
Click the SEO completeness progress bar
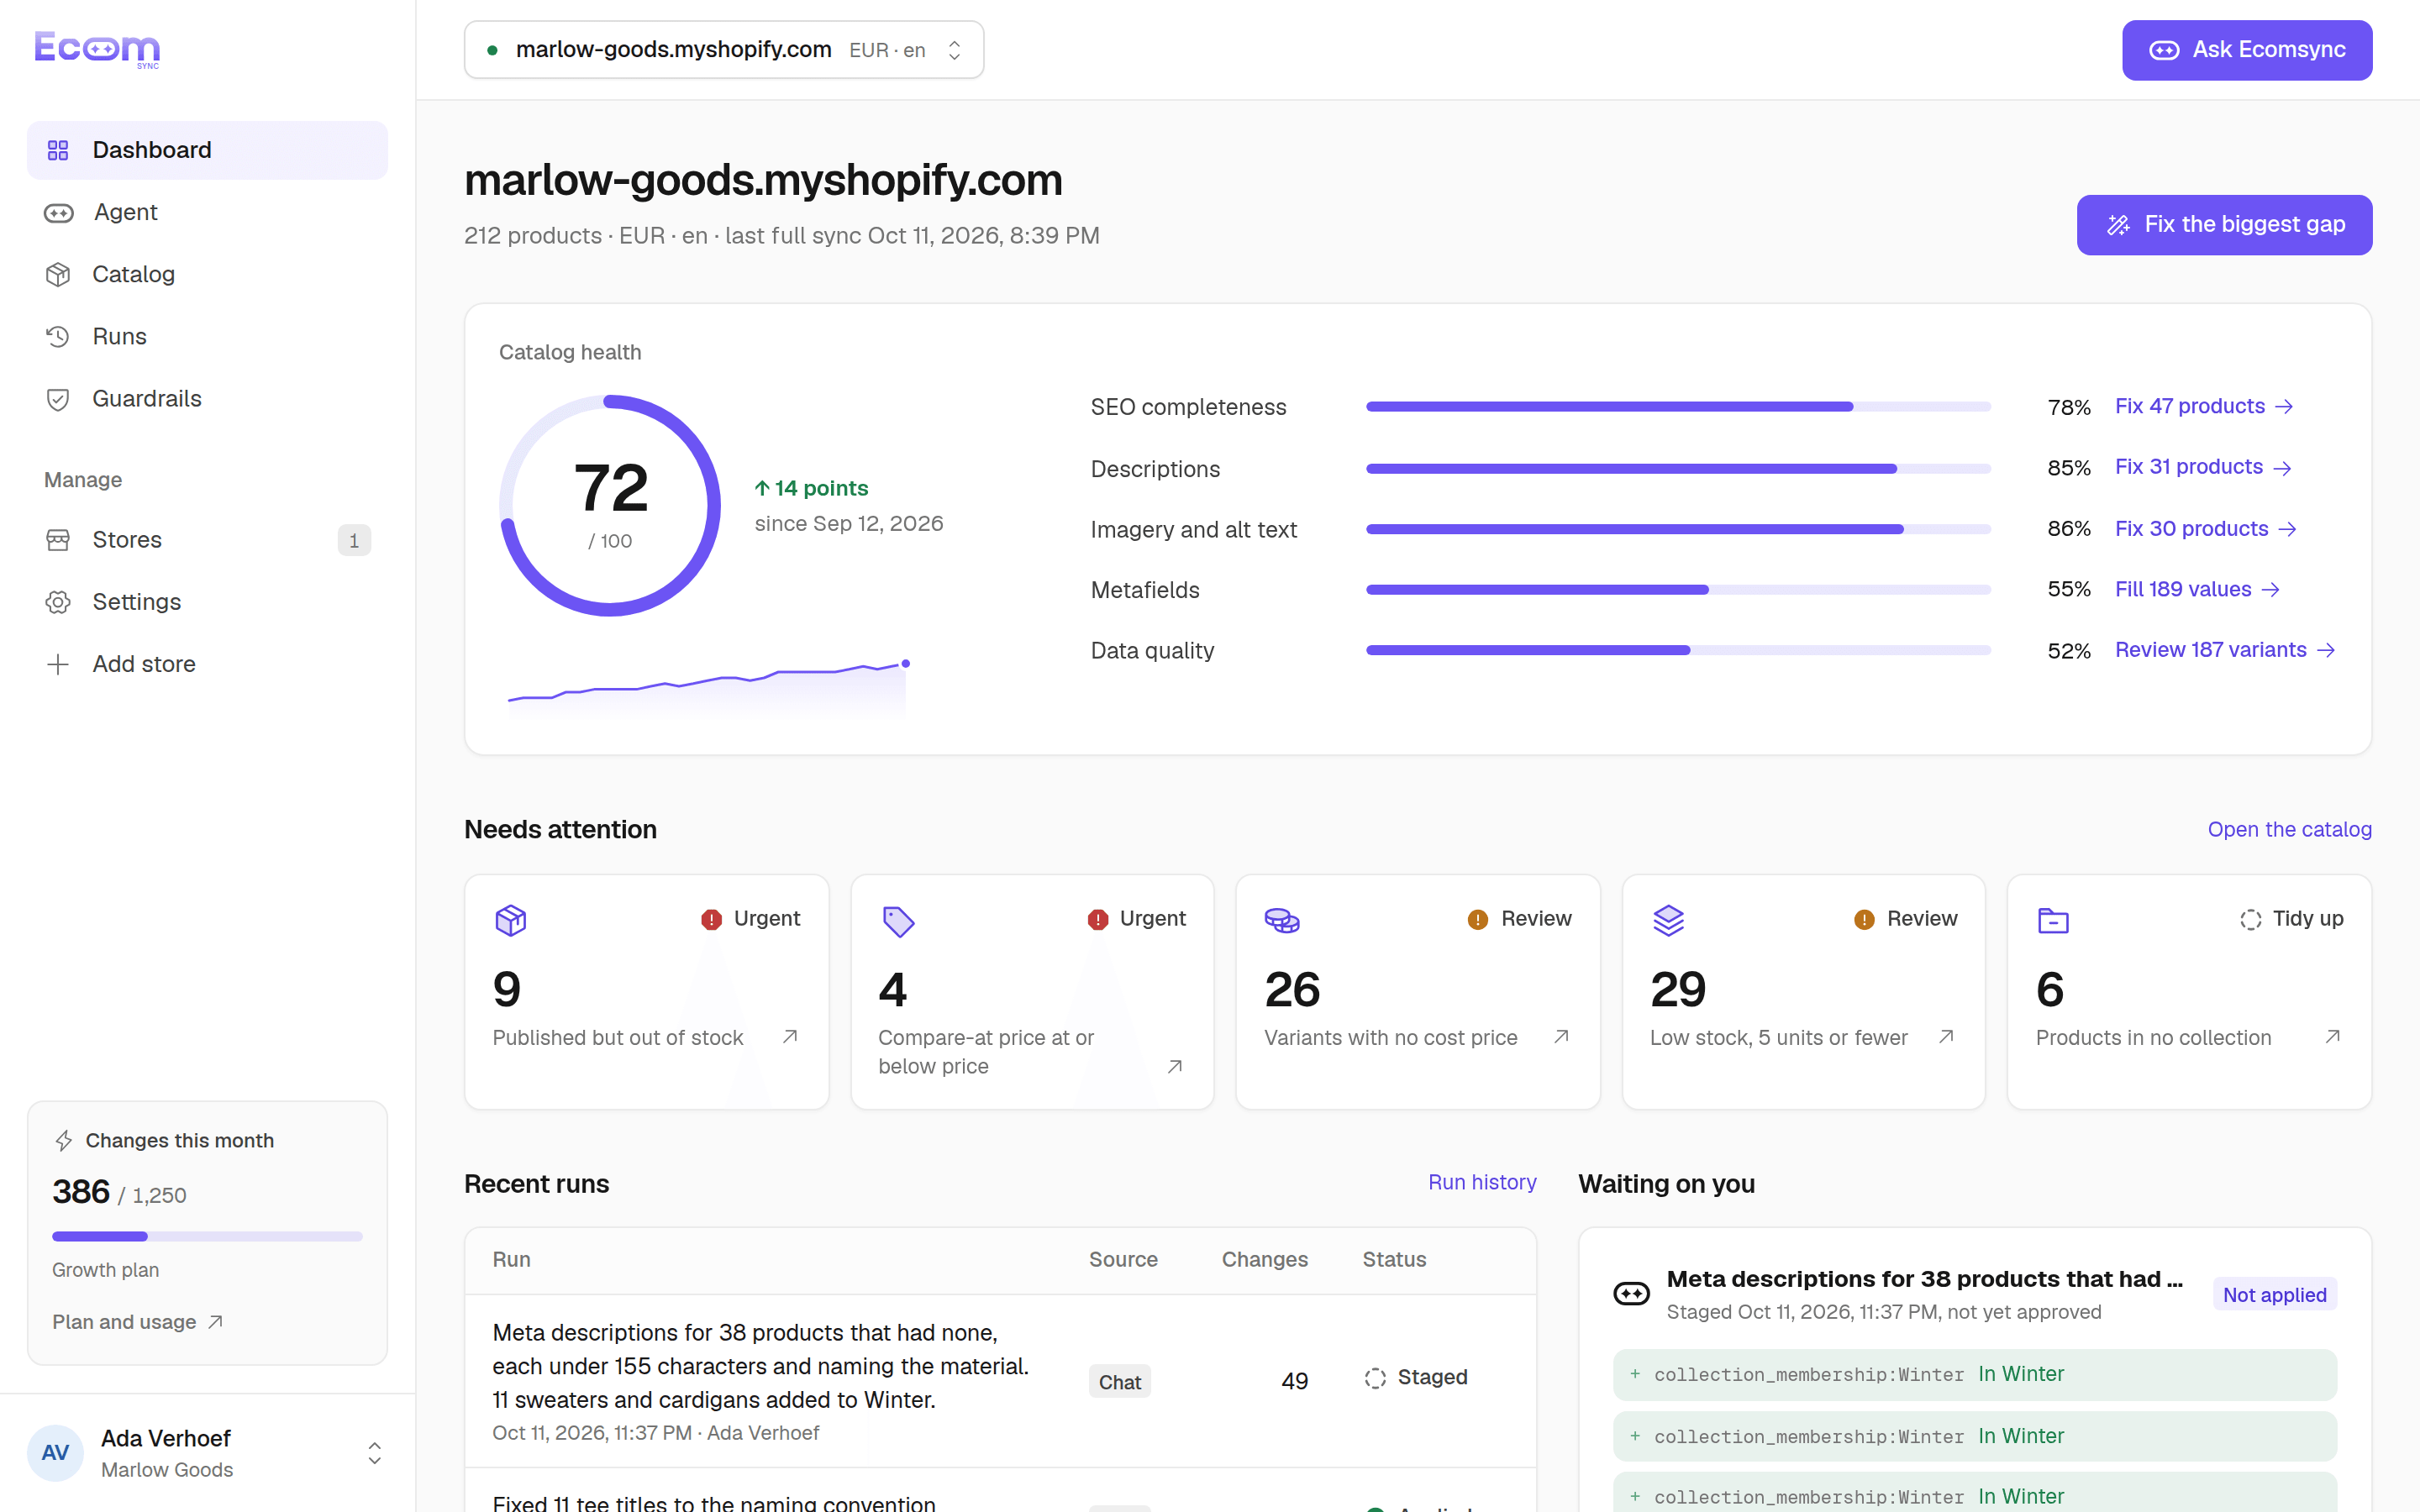tap(1678, 407)
